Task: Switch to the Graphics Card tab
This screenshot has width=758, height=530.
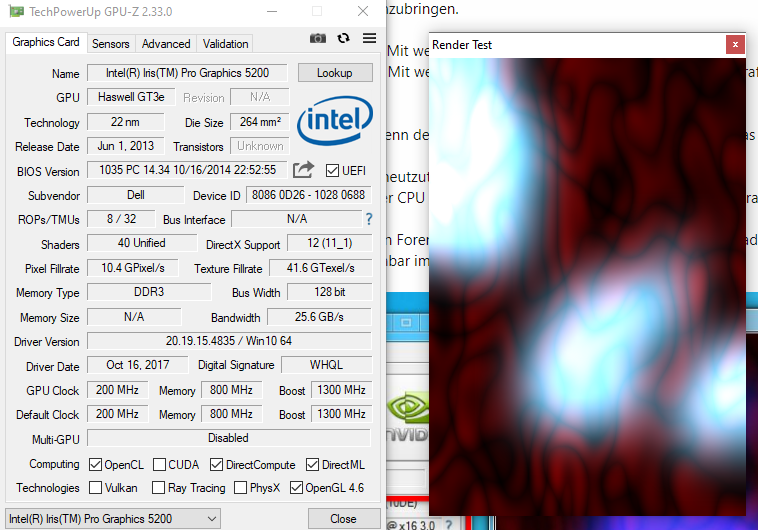Action: click(46, 42)
